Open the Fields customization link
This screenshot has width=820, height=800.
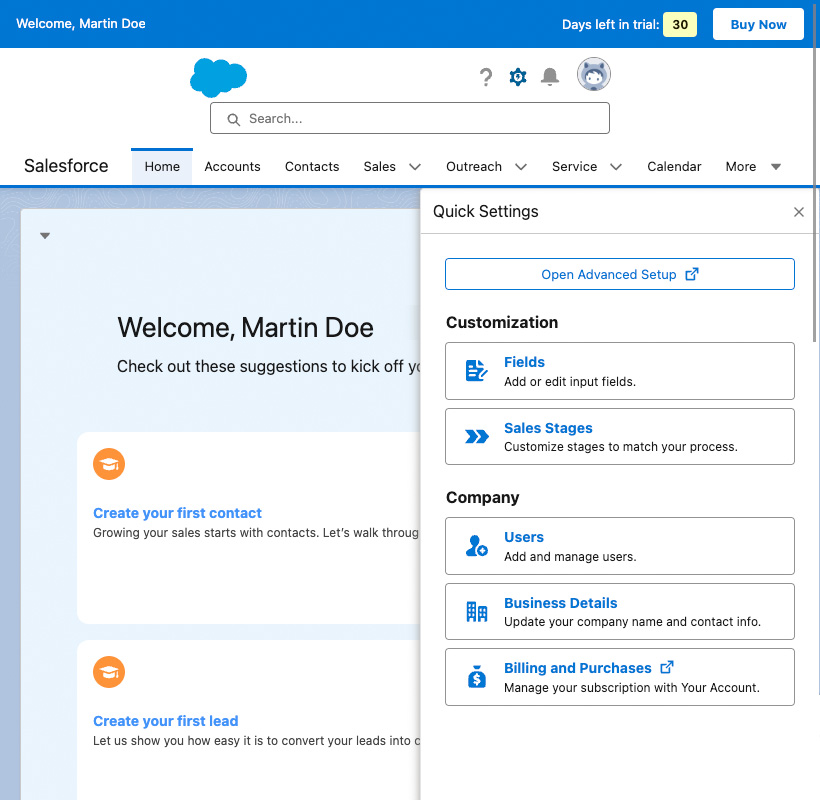524,362
